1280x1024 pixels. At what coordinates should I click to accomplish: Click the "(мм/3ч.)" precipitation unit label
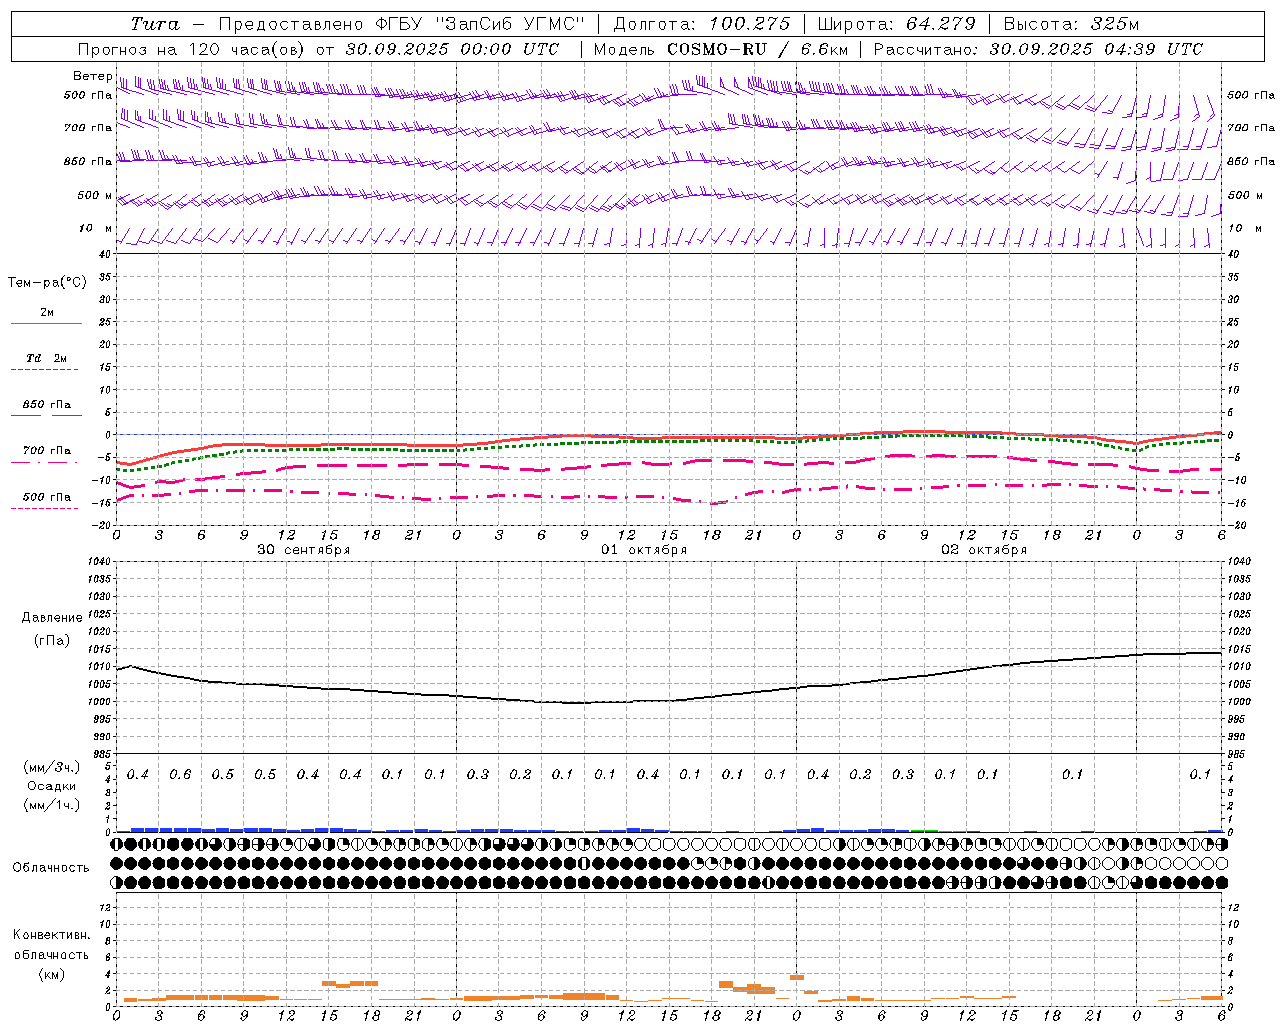pyautogui.click(x=52, y=767)
